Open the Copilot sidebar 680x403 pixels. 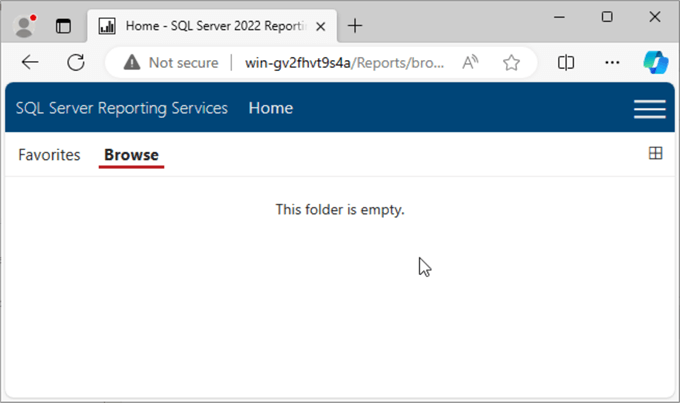pyautogui.click(x=655, y=62)
